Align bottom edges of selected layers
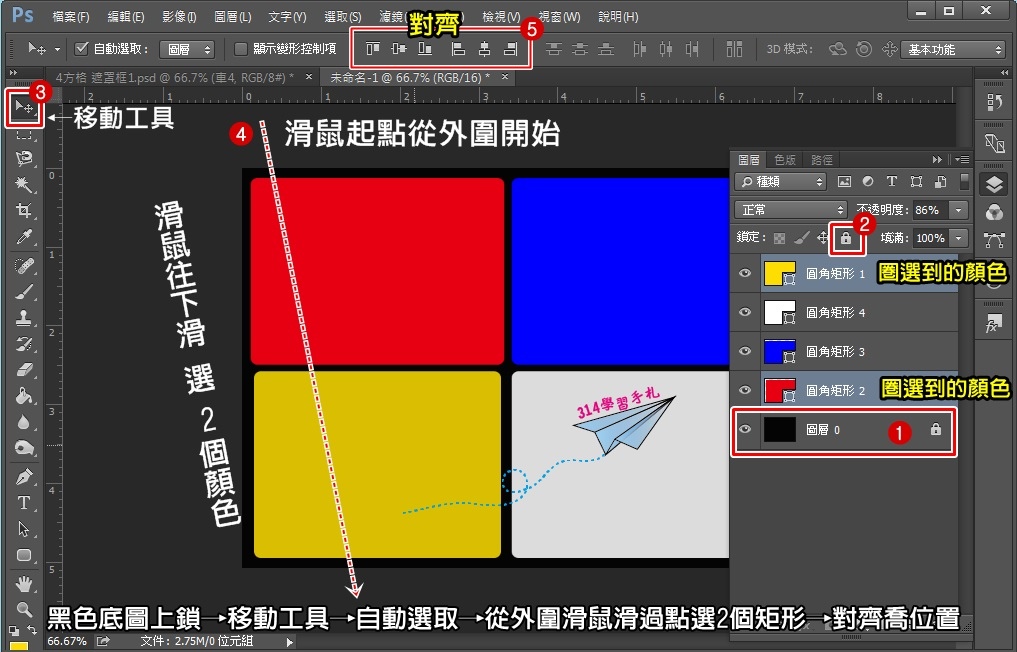This screenshot has width=1017, height=652. (x=425, y=49)
